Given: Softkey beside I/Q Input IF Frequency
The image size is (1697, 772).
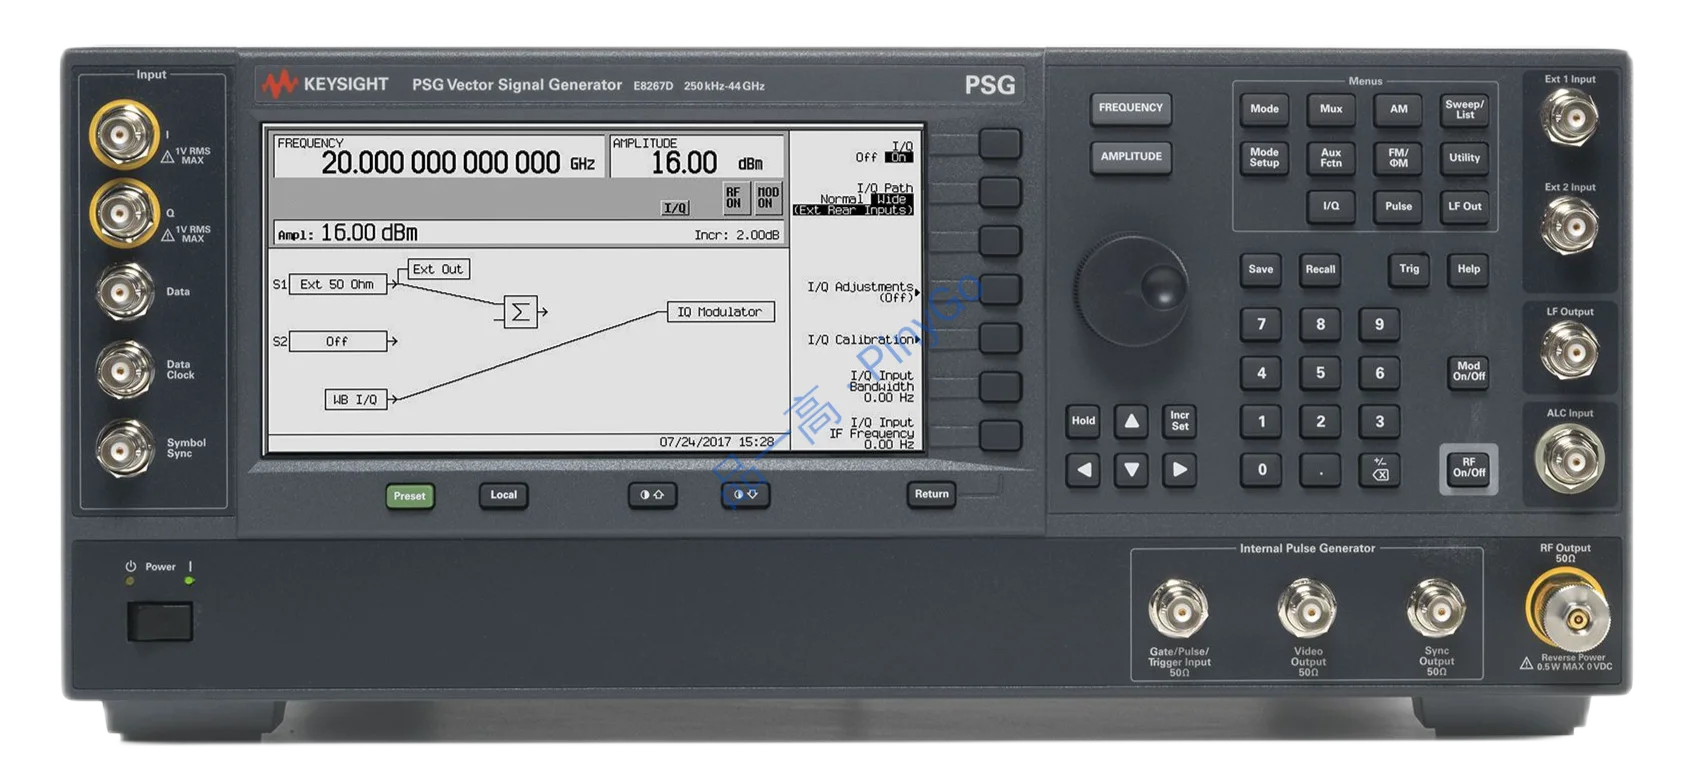Looking at the screenshot, I should (999, 436).
